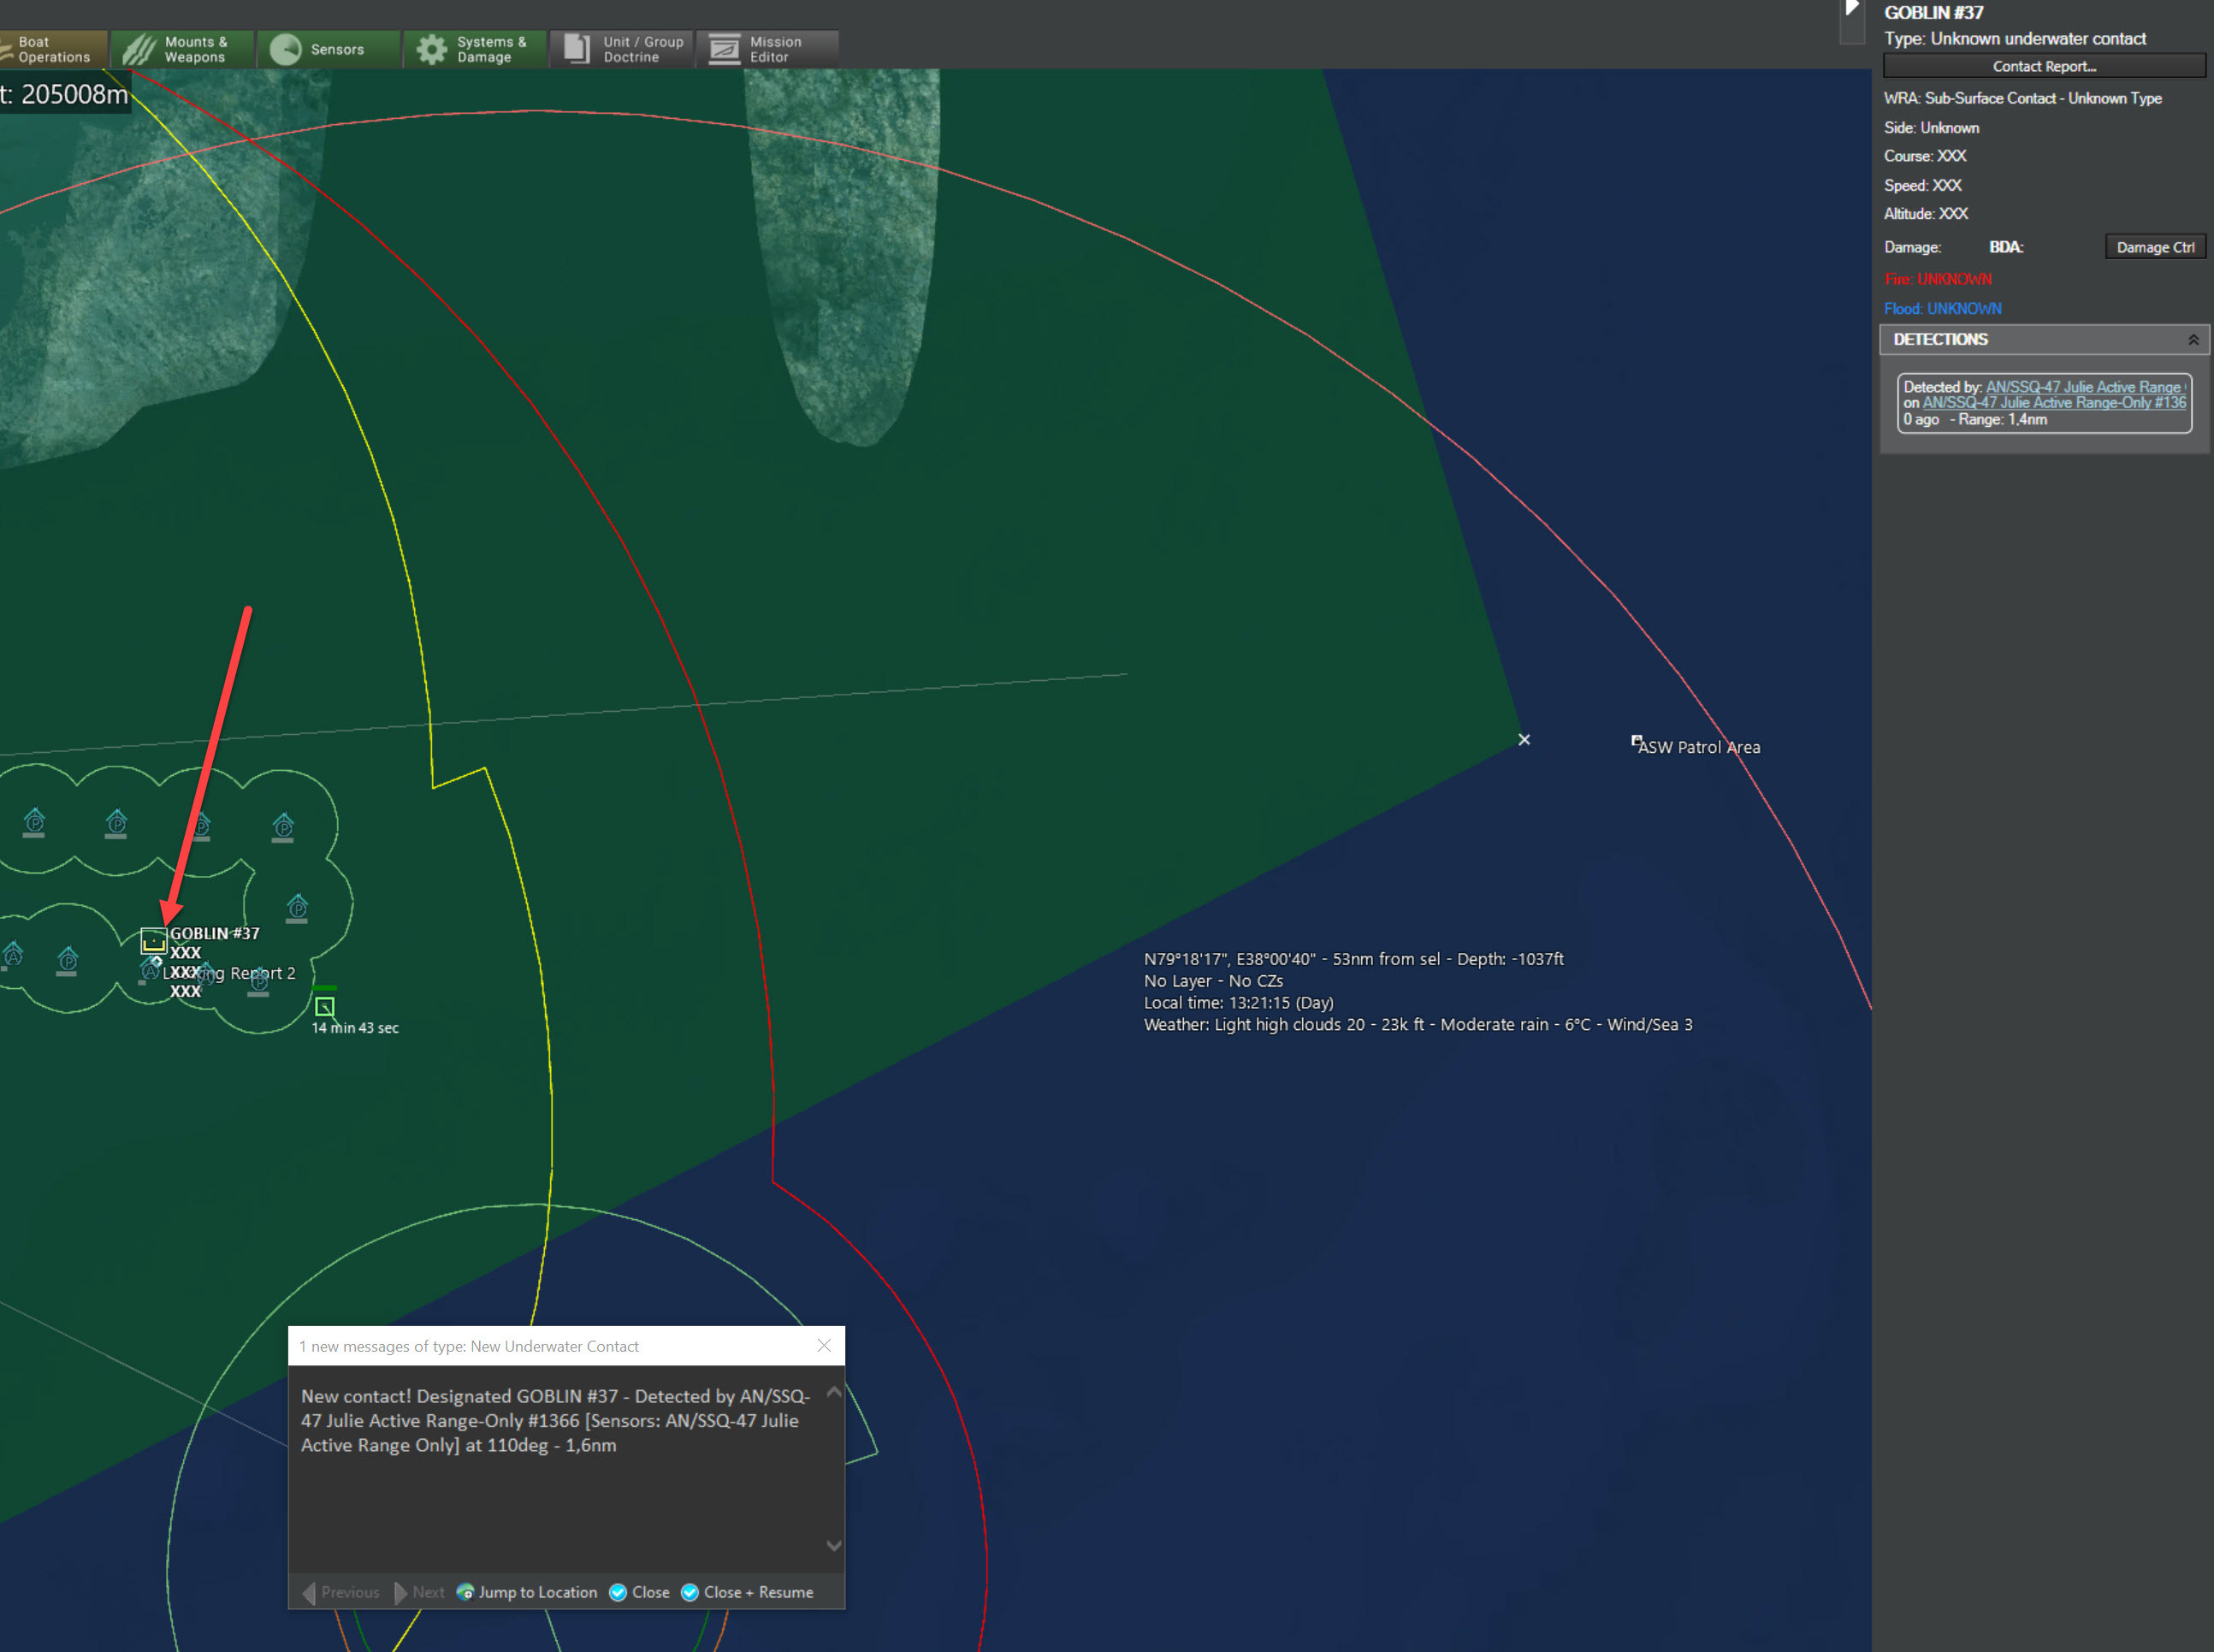The height and width of the screenshot is (1652, 2214).
Task: Launch the Mission Editor
Action: click(x=767, y=49)
